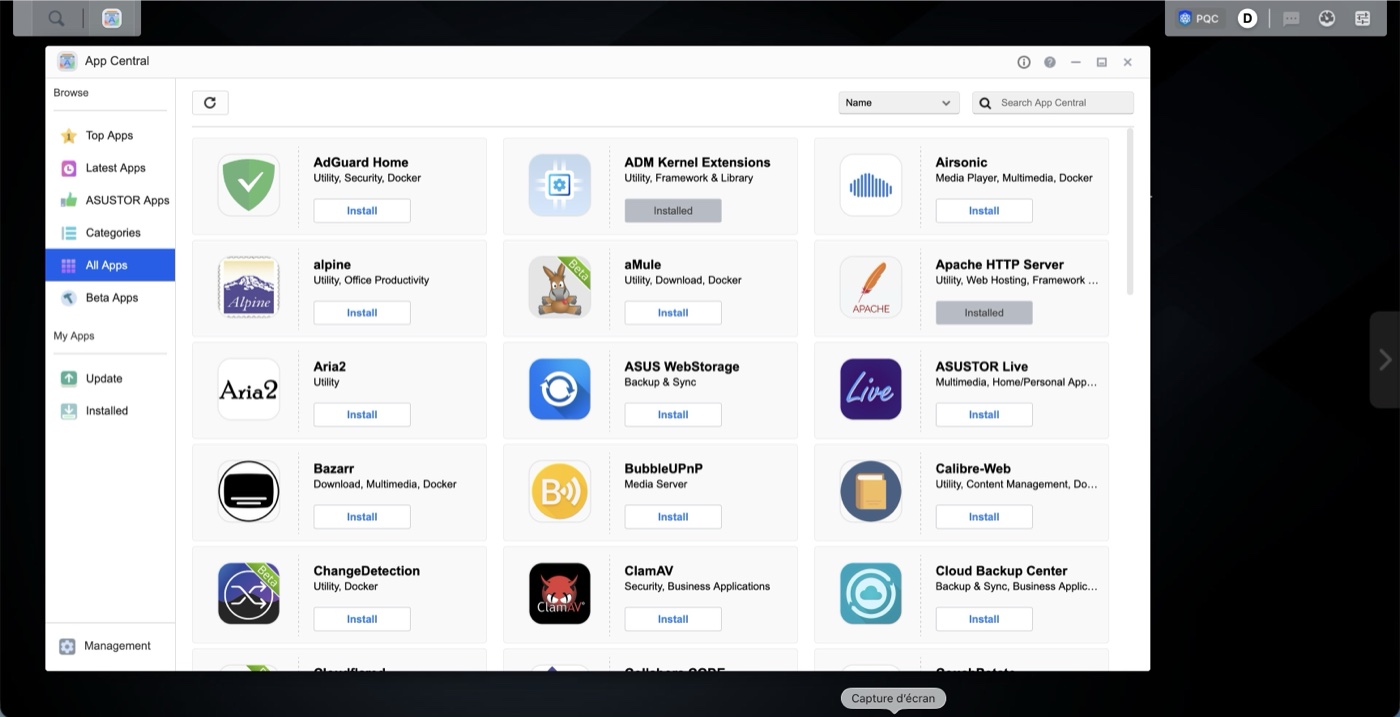Install BubbleUPnP
Screen dimensions: 1400x717
click(x=673, y=517)
